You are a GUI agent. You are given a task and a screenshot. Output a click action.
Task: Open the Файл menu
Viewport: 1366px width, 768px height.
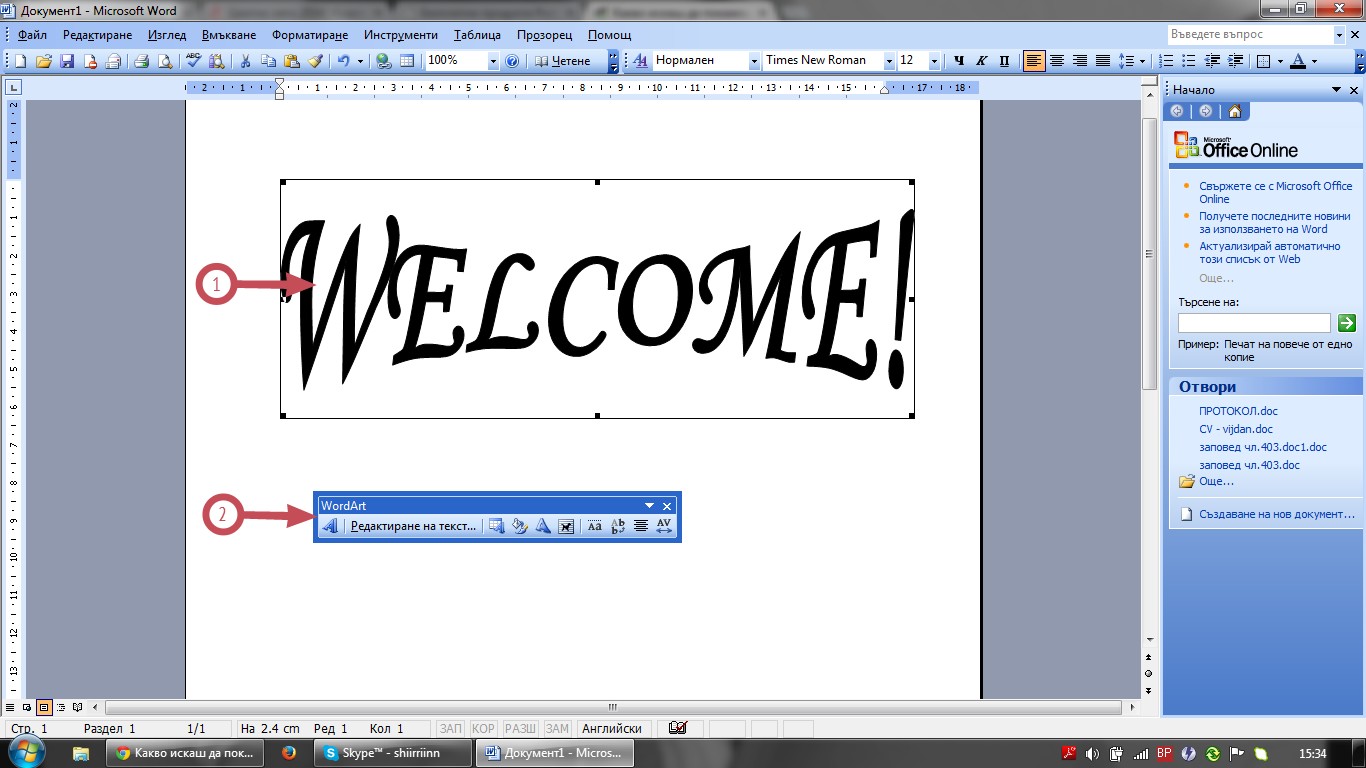32,35
